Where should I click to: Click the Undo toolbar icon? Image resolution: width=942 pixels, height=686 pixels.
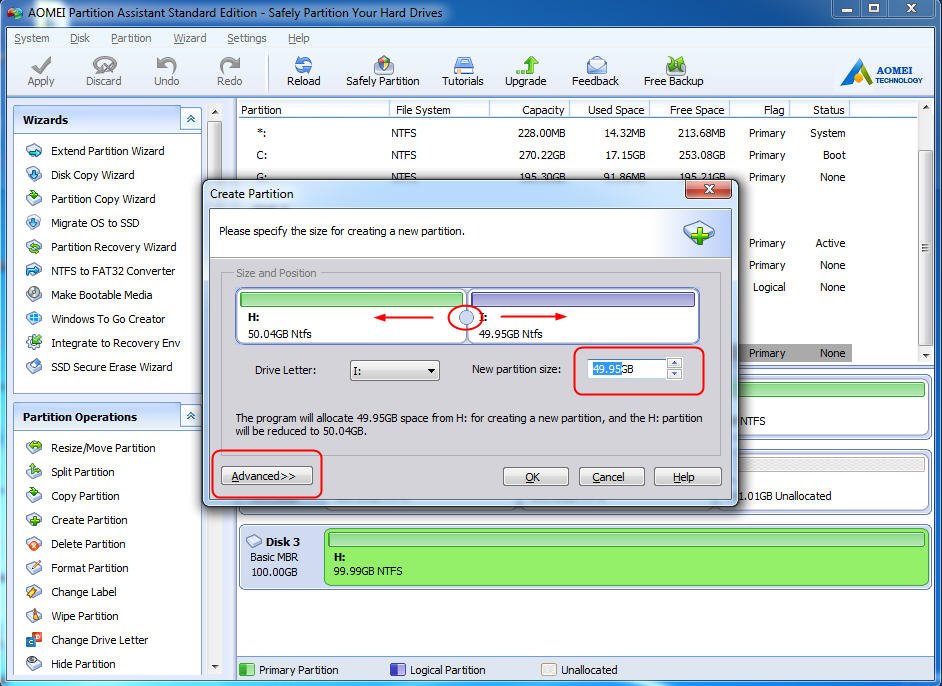point(166,71)
